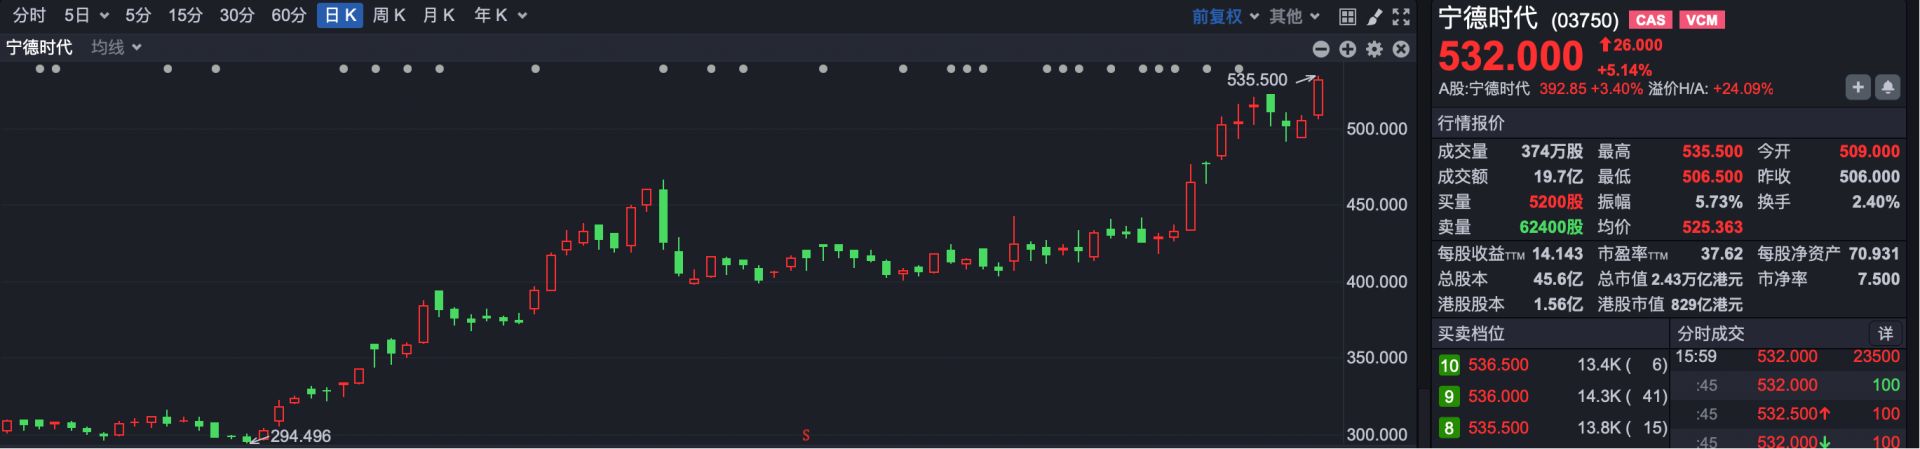Screen dimensions: 1920x449
Task: Select the drawing brush tool
Action: [1375, 16]
